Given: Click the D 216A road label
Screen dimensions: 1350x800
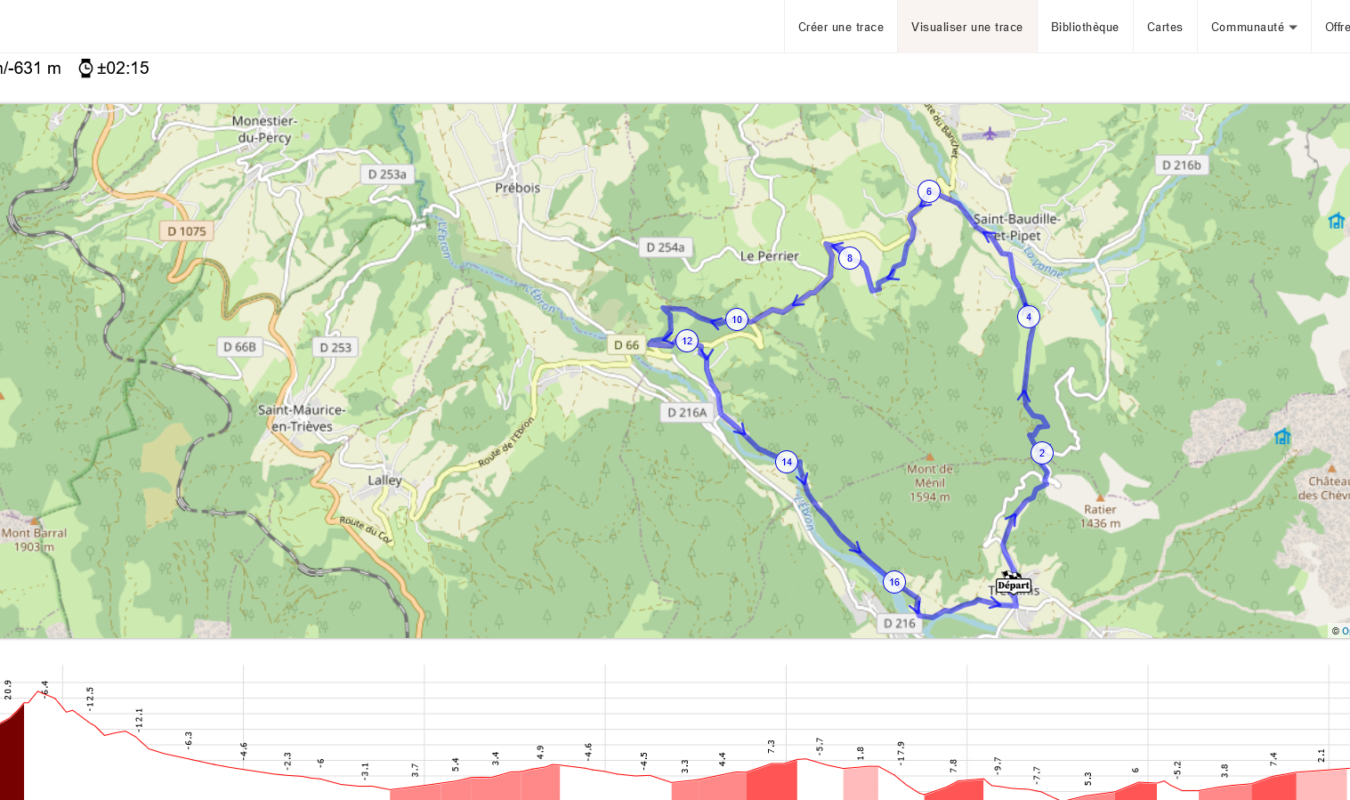Looking at the screenshot, I should pos(687,412).
